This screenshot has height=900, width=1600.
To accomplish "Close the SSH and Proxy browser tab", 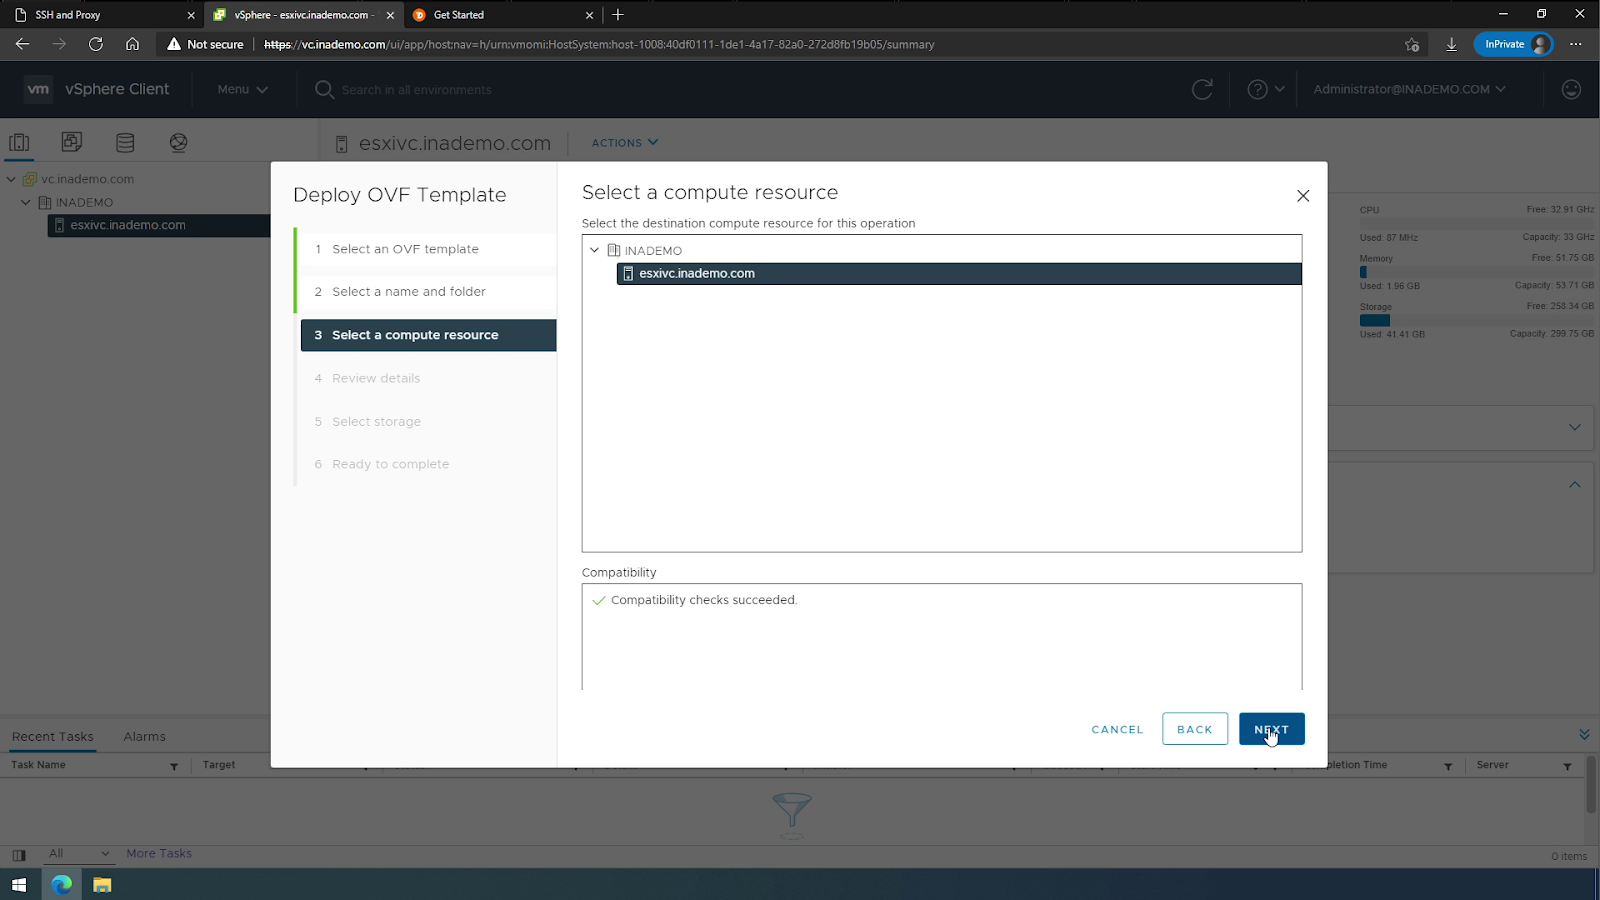I will (191, 15).
